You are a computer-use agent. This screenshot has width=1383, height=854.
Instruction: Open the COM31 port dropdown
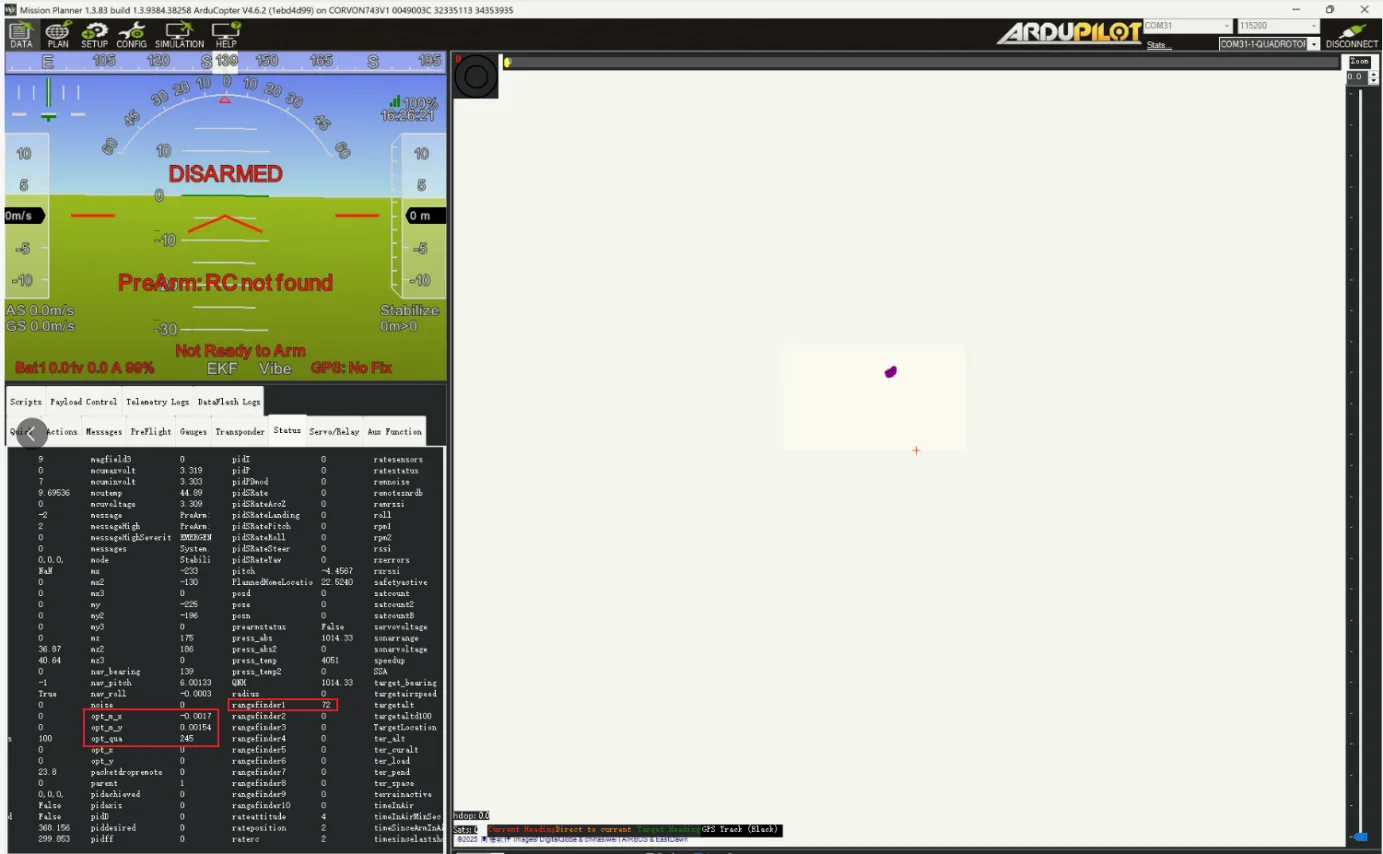1187,26
